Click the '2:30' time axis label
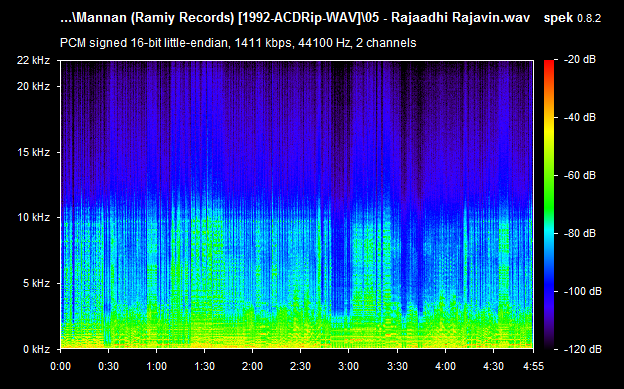Viewport: 624px width, 389px height. (x=300, y=366)
